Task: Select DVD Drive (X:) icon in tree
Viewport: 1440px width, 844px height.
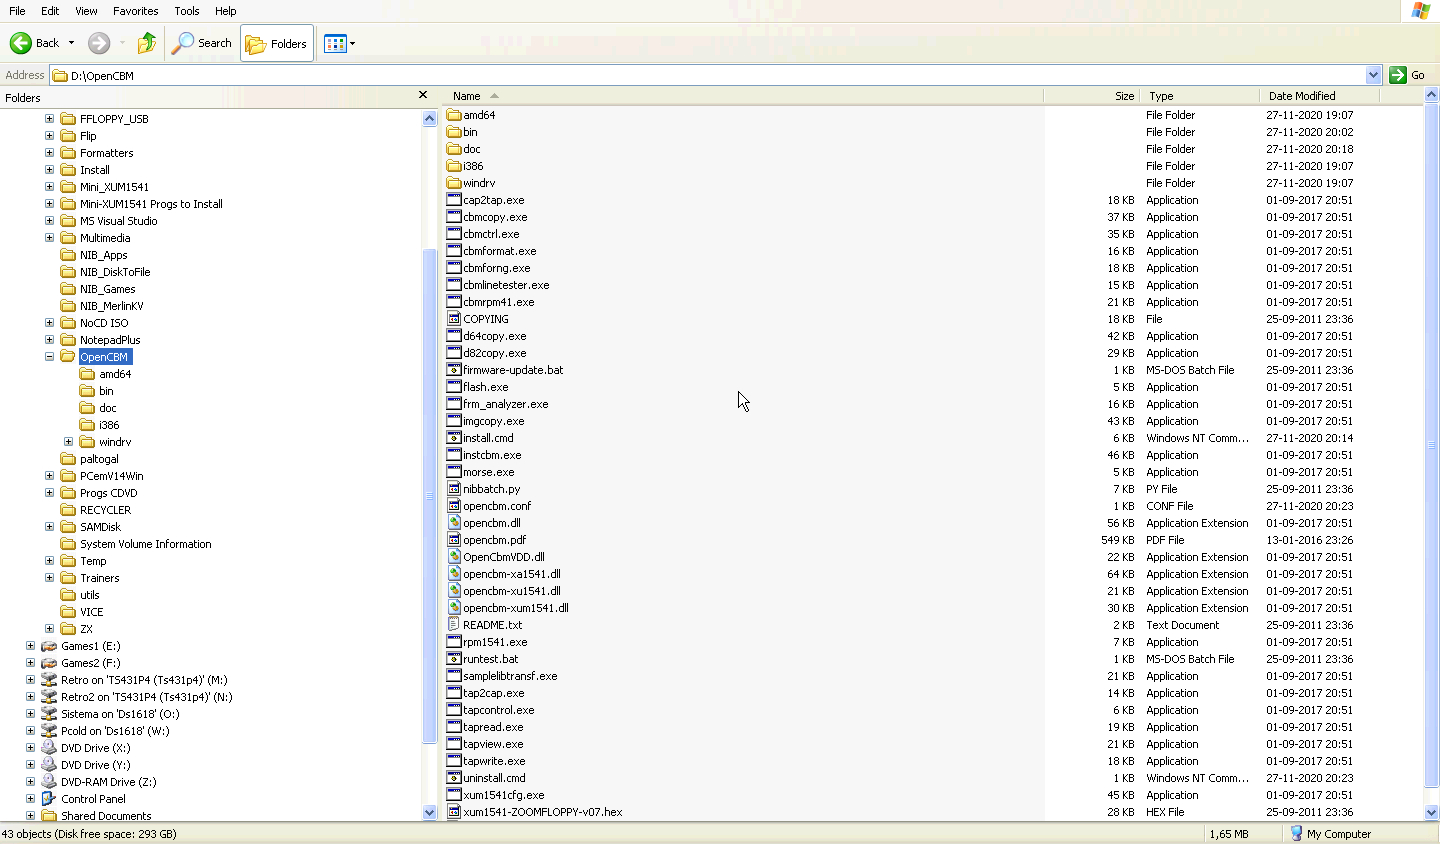Action: tap(49, 748)
